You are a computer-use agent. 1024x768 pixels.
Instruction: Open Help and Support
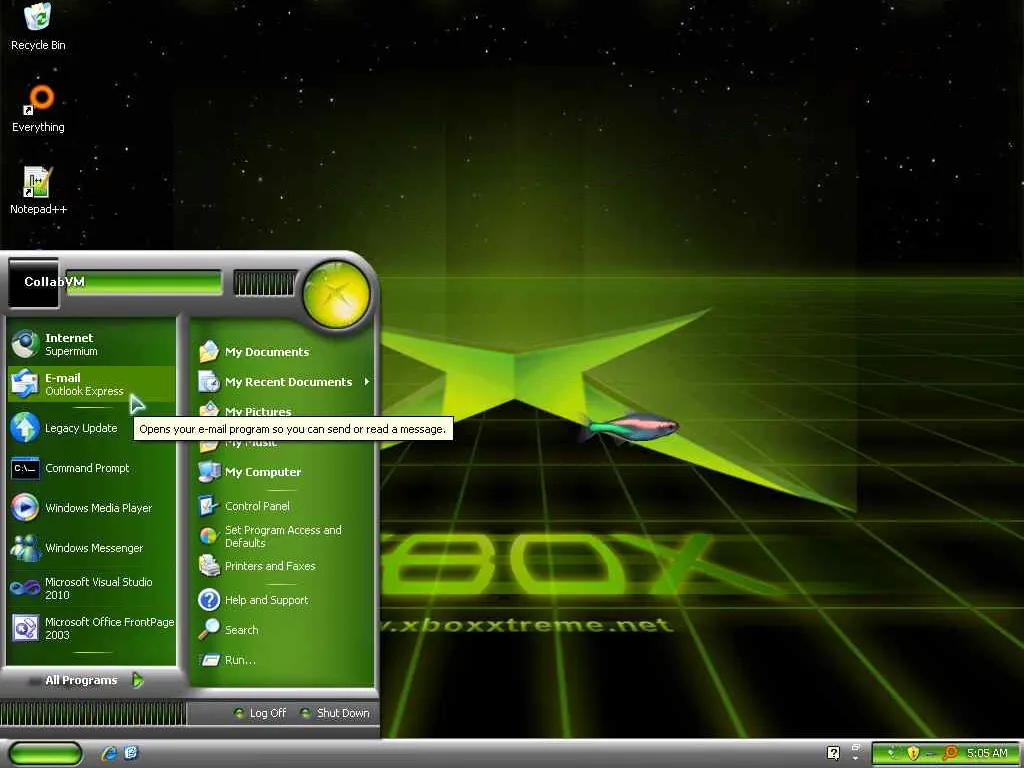coord(284,600)
